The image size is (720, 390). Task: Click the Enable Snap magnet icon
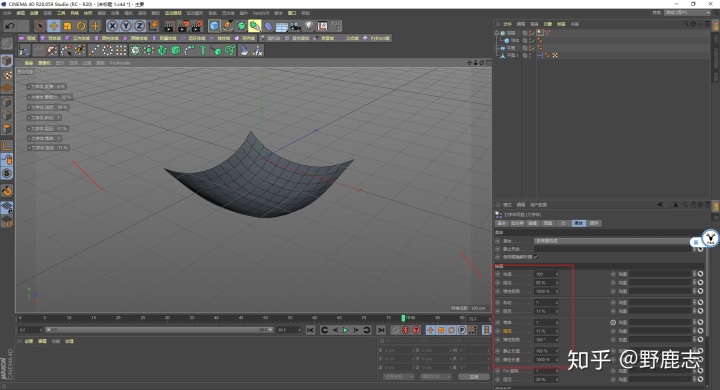click(x=7, y=190)
